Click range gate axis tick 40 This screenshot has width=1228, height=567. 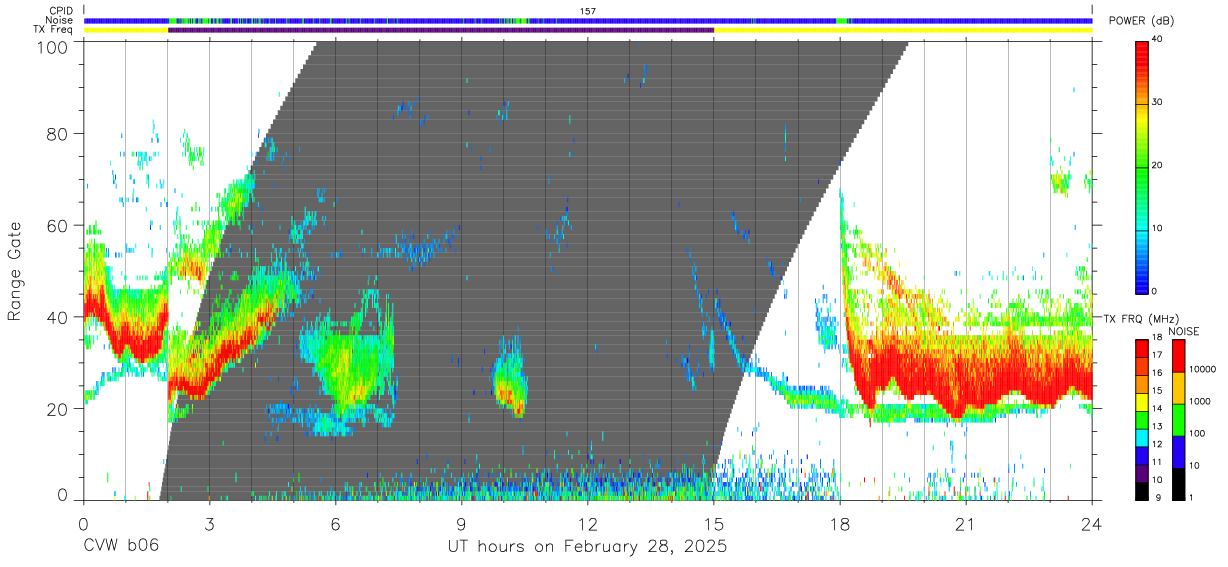(58, 317)
